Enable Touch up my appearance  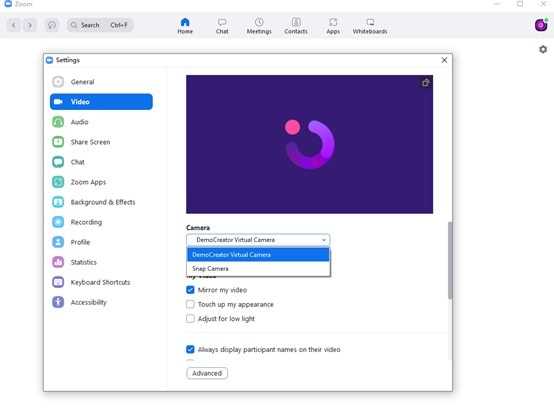(190, 304)
